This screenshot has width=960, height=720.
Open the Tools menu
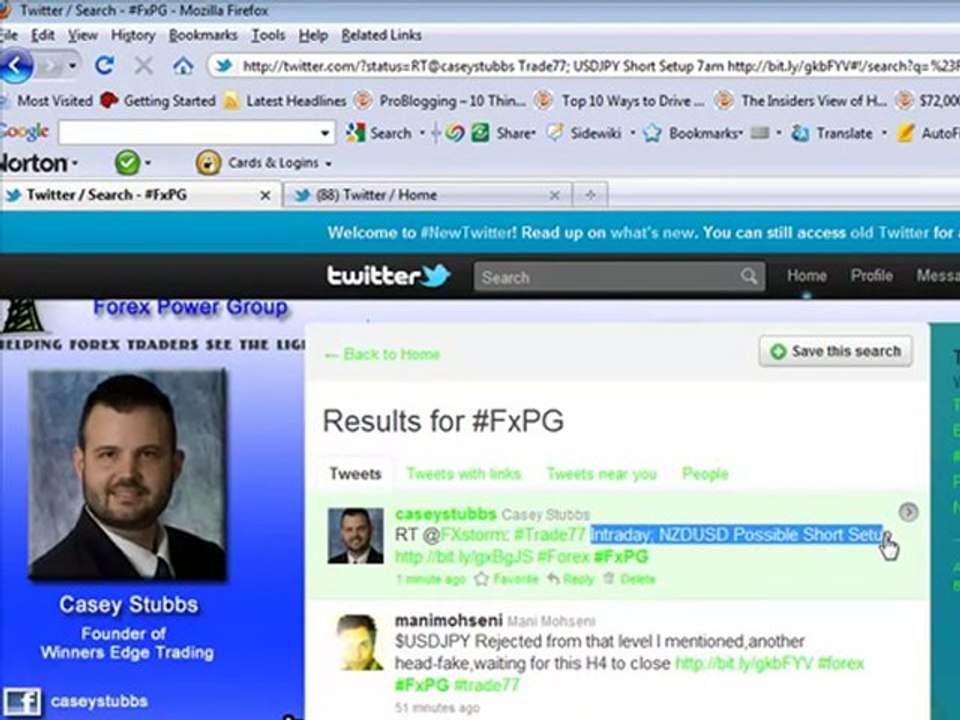pos(268,36)
